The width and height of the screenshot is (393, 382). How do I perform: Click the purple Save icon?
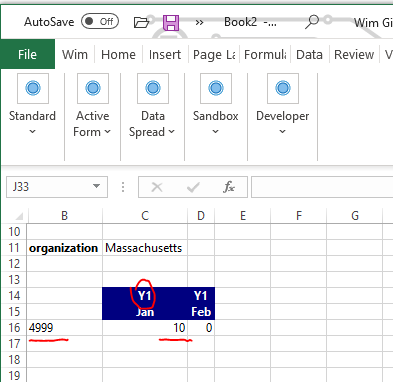coord(171,23)
